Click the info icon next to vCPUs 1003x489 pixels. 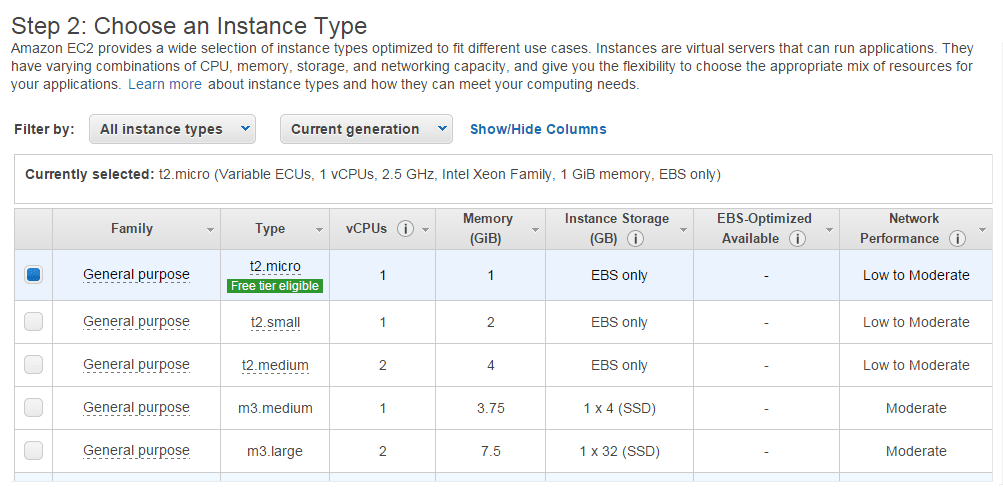pyautogui.click(x=405, y=229)
